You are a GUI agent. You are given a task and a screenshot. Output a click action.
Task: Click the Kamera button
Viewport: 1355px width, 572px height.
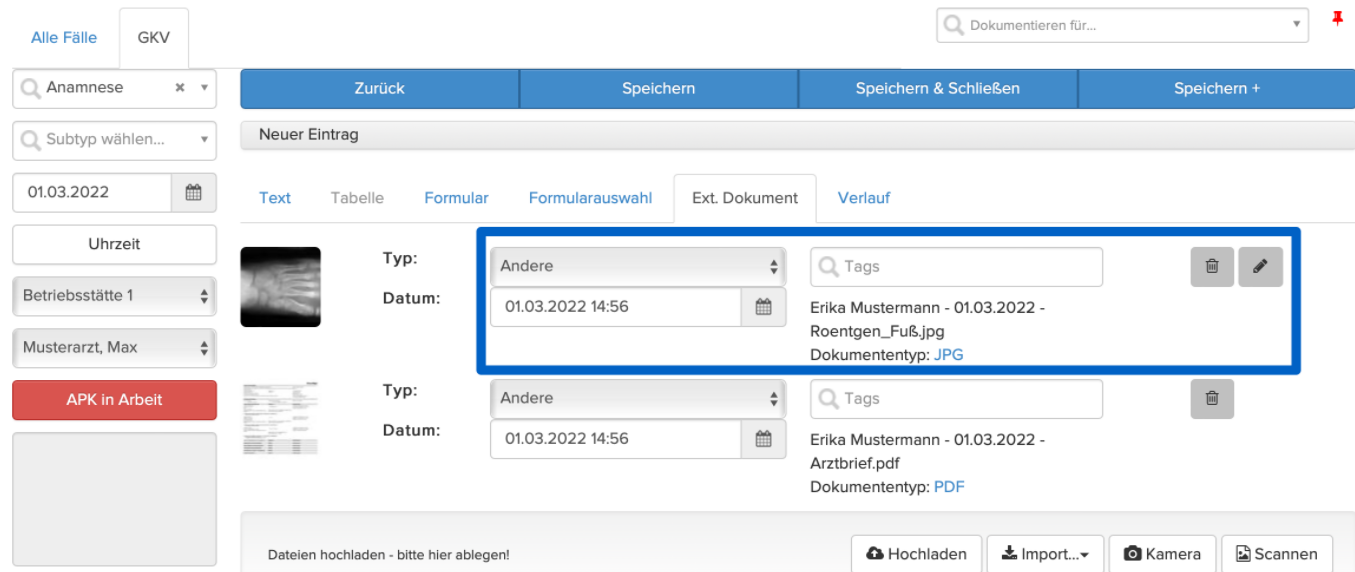1162,554
